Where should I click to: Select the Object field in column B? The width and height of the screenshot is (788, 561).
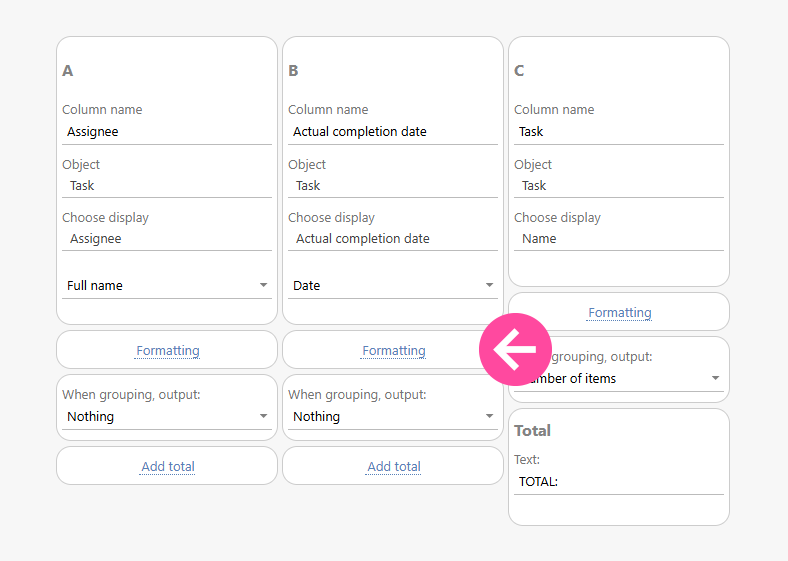[392, 185]
